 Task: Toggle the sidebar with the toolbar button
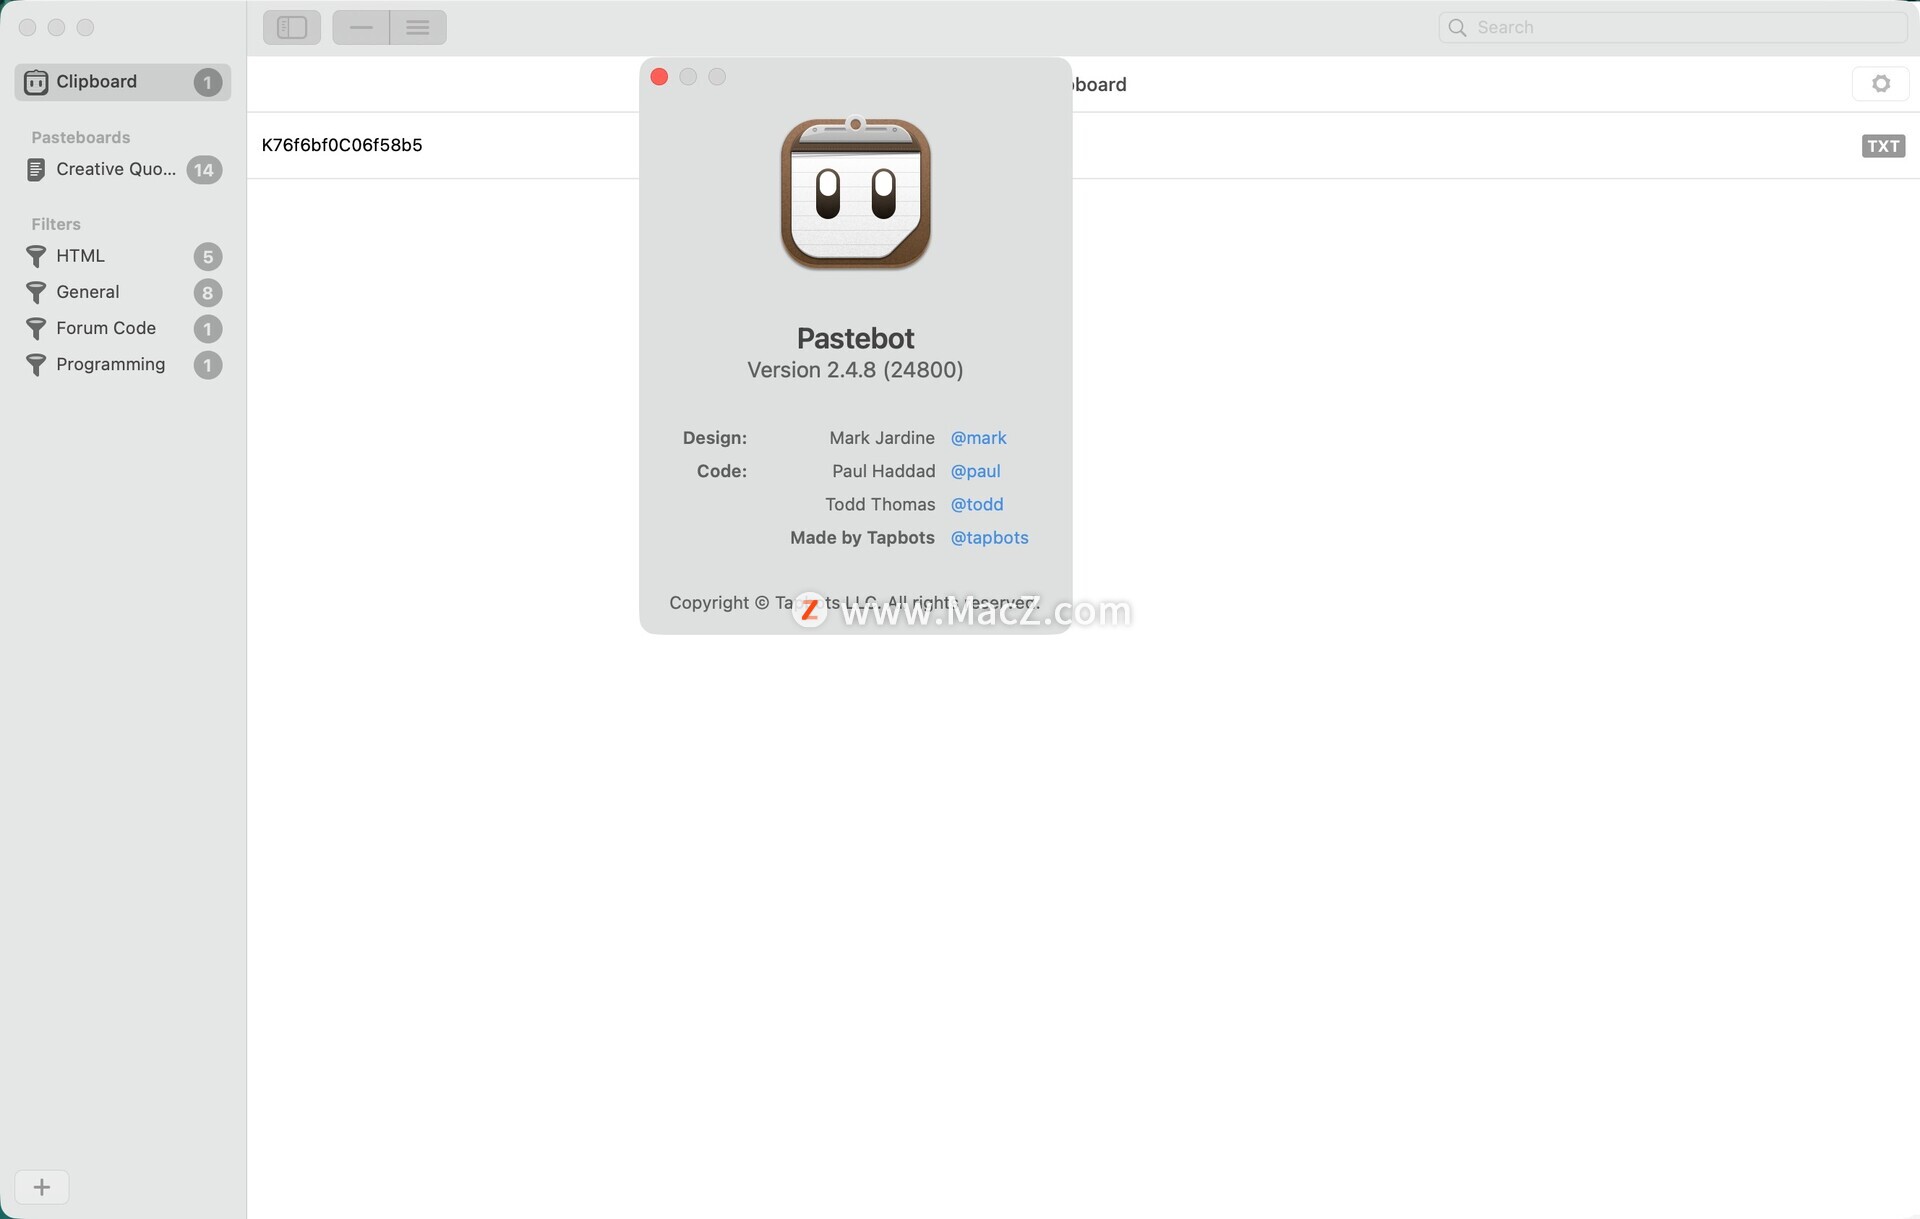click(x=292, y=28)
